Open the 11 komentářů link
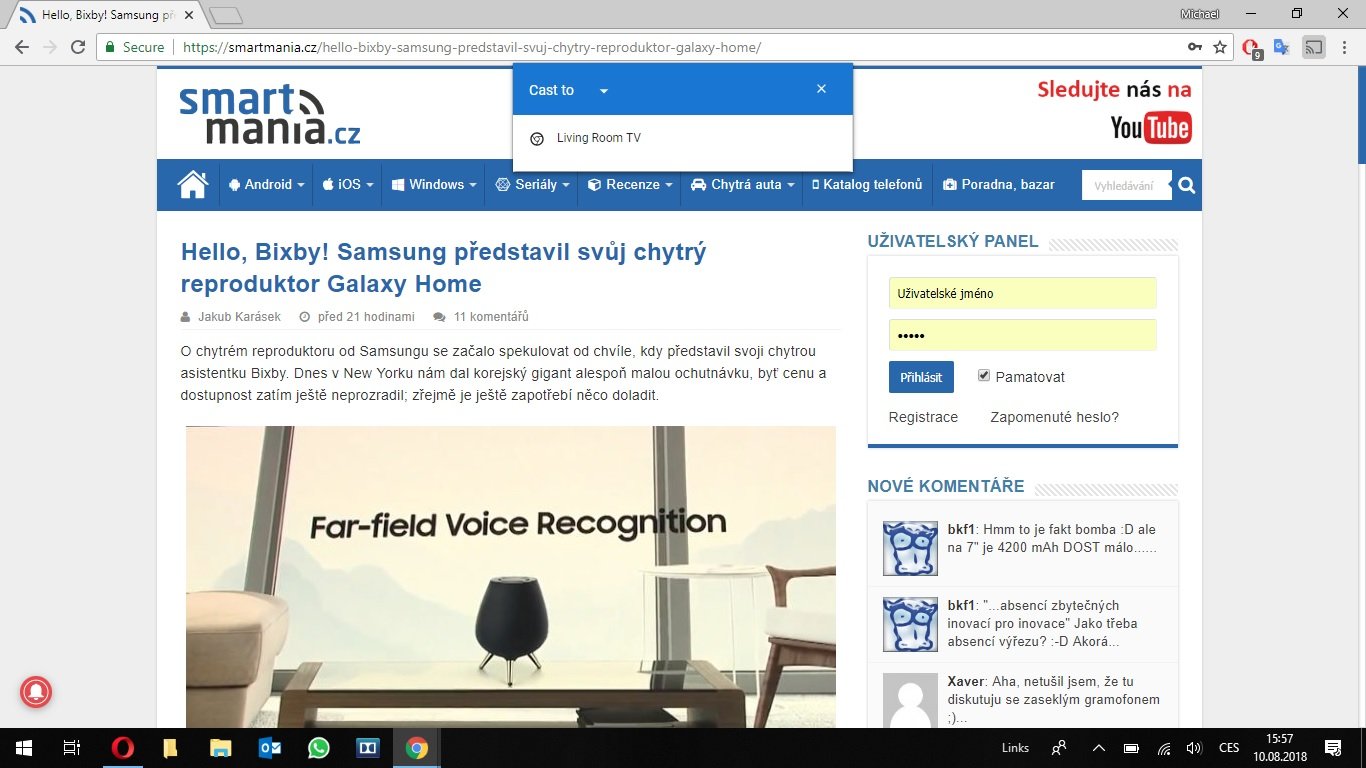The width and height of the screenshot is (1366, 768). (490, 317)
